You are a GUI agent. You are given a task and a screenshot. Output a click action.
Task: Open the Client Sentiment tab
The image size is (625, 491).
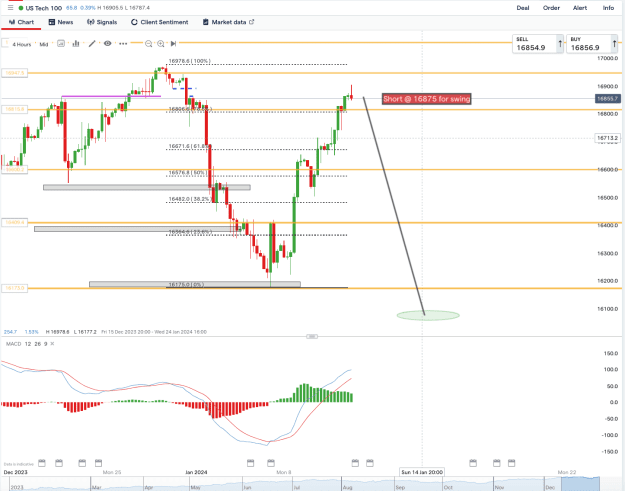point(159,22)
